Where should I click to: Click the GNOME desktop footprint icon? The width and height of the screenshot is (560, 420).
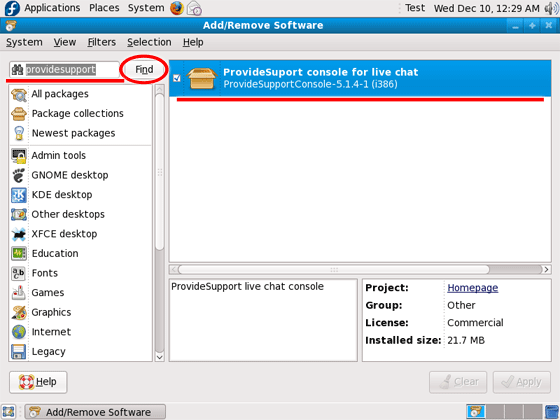click(19, 175)
